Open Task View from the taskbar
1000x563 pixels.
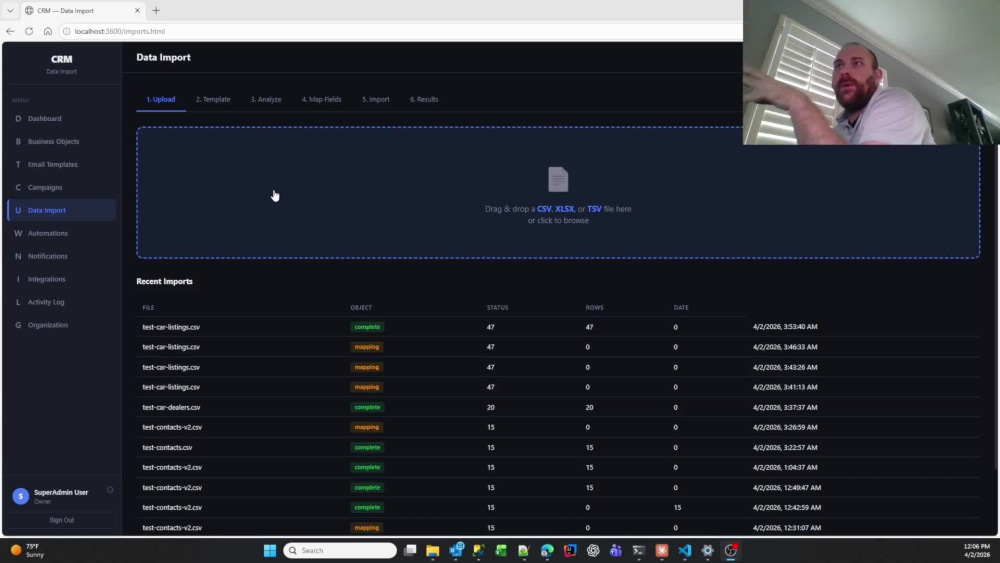click(x=410, y=550)
